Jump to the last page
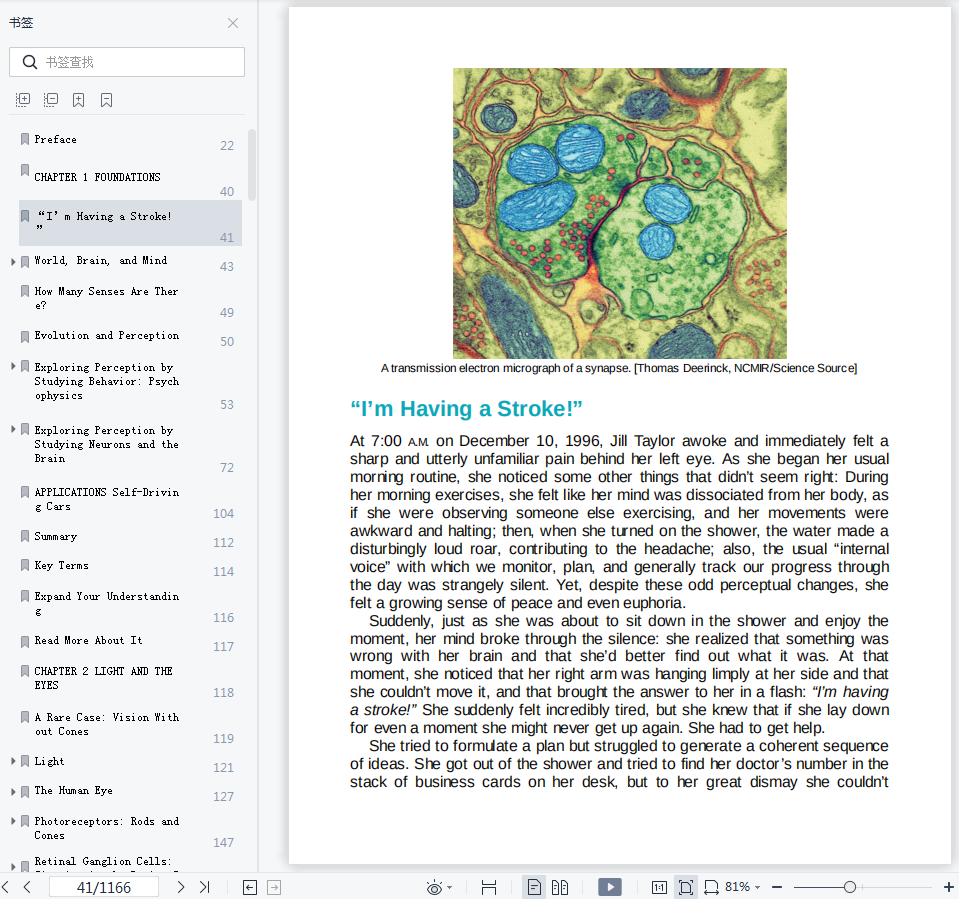Viewport: 959px width, 899px height. point(205,887)
